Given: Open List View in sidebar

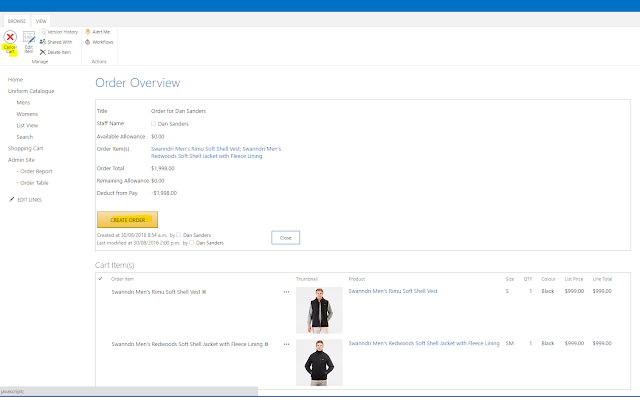Looking at the screenshot, I should click(x=27, y=125).
